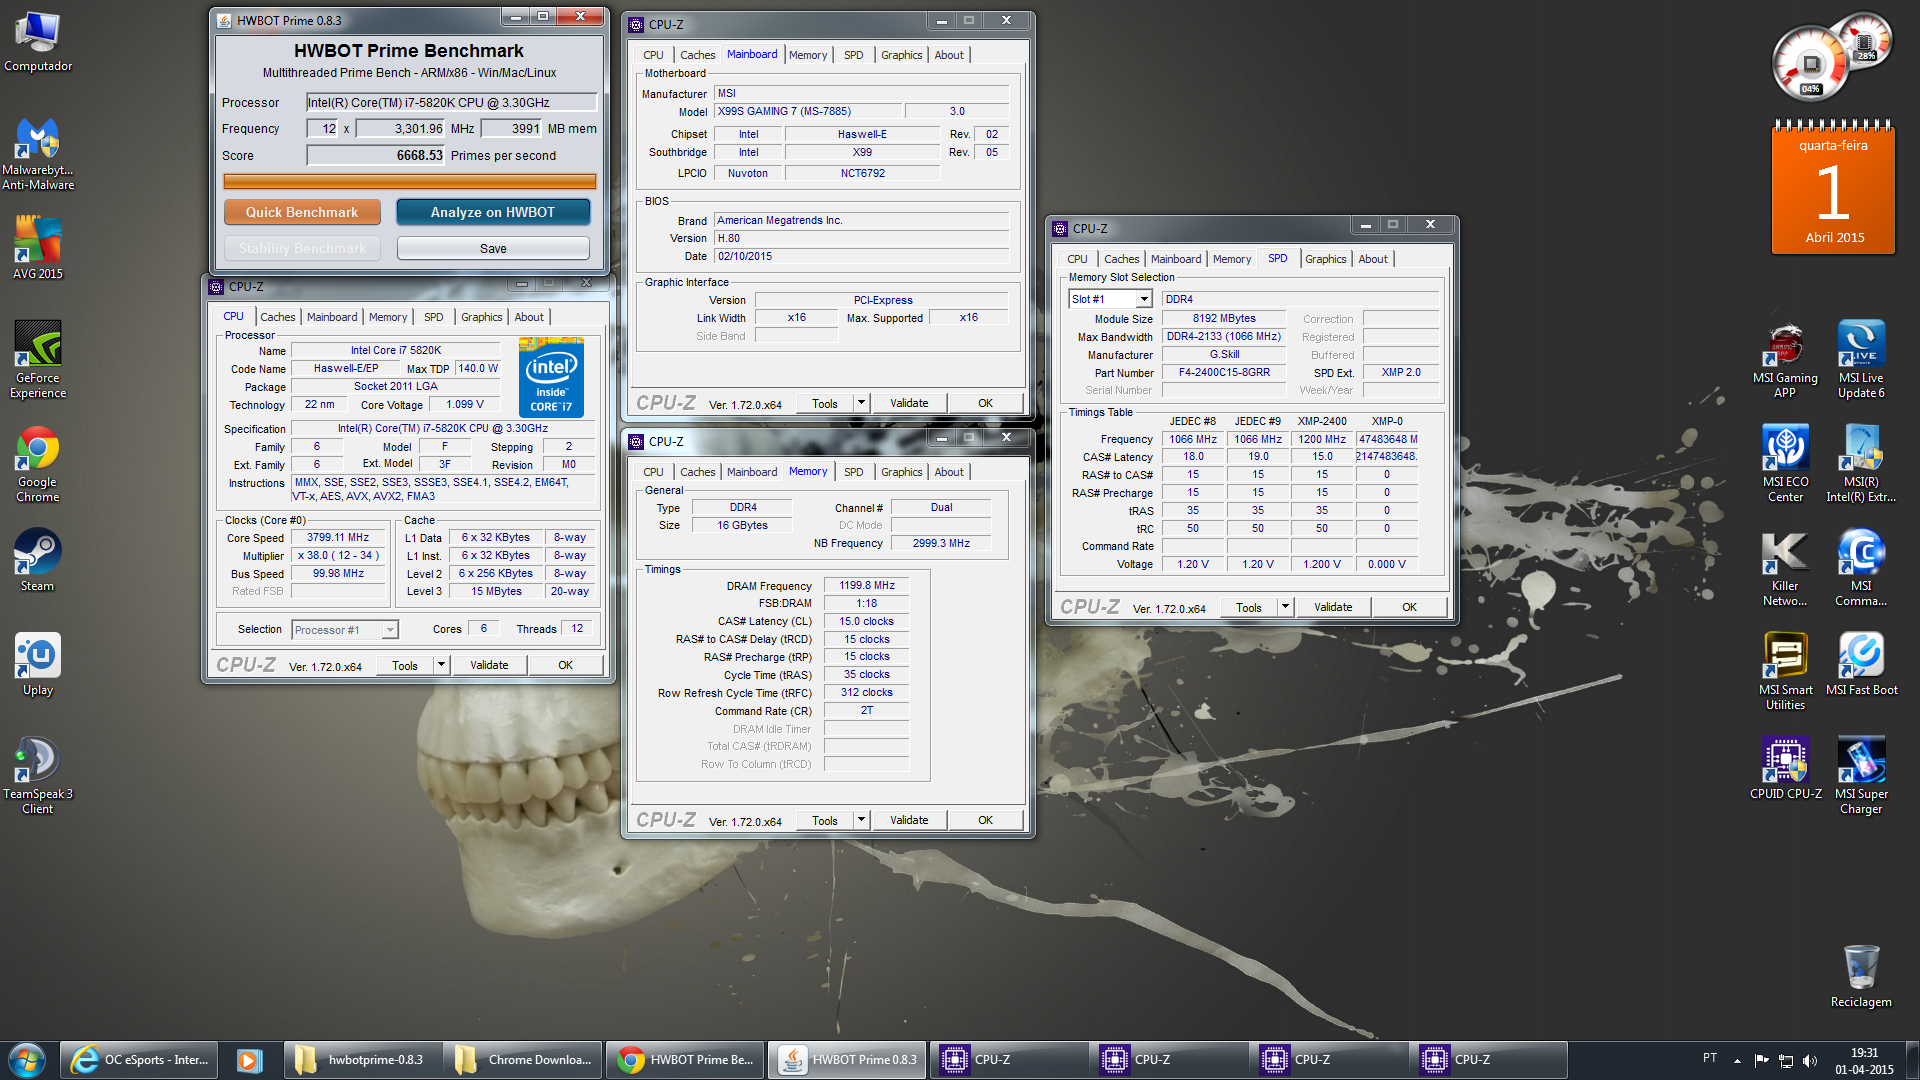Click the orange benchmark progress bar
The width and height of the screenshot is (1920, 1080).
409,182
